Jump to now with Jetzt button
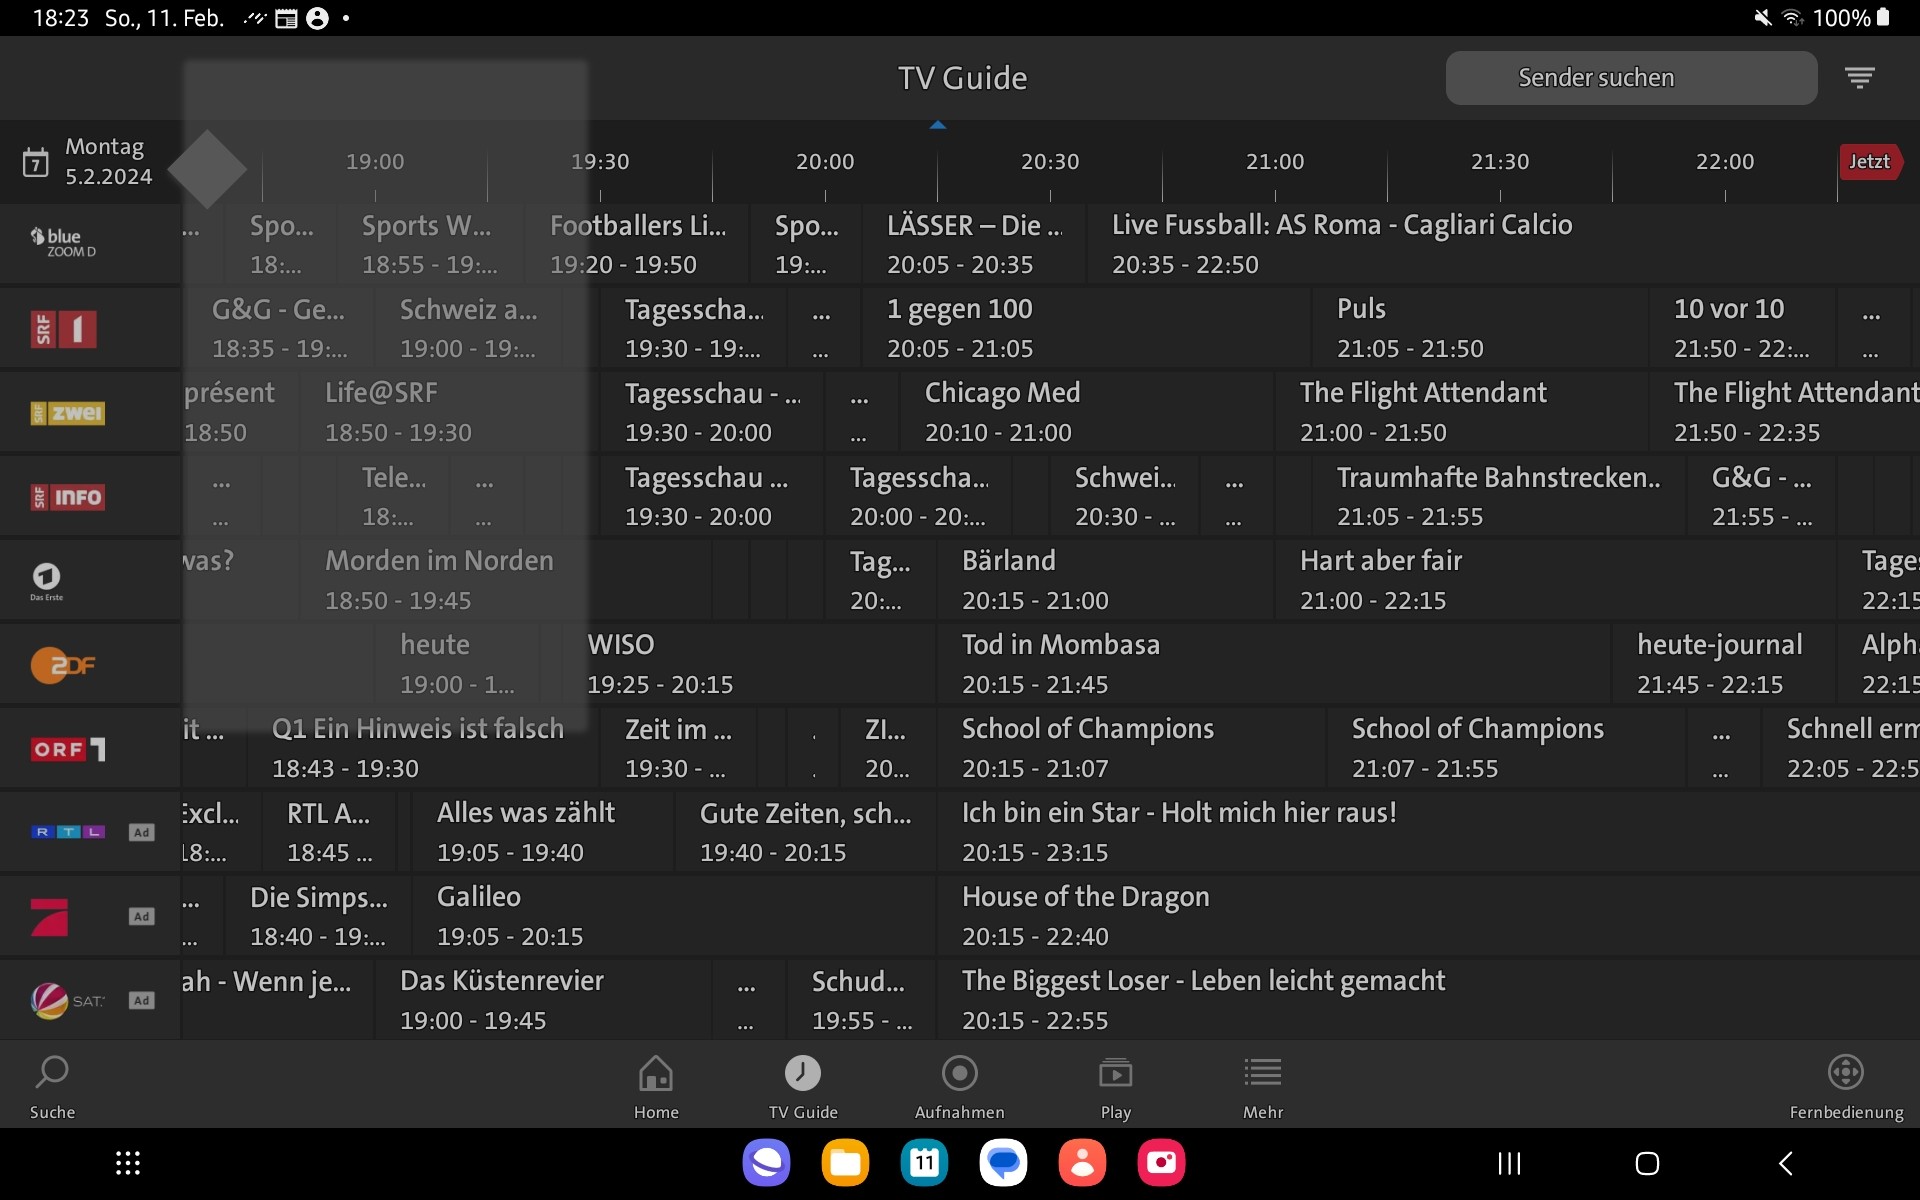This screenshot has width=1920, height=1200. [x=1869, y=162]
